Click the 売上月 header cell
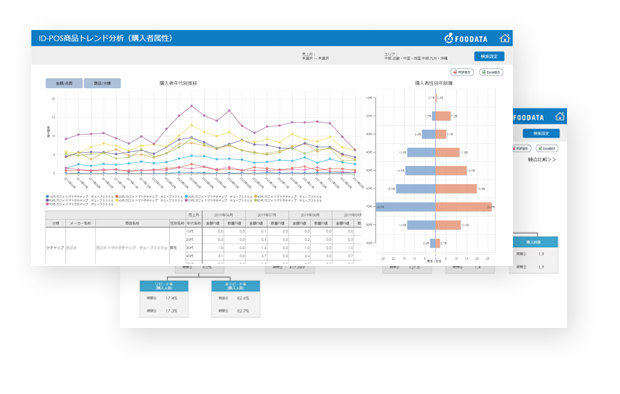620x394 pixels. [x=194, y=215]
